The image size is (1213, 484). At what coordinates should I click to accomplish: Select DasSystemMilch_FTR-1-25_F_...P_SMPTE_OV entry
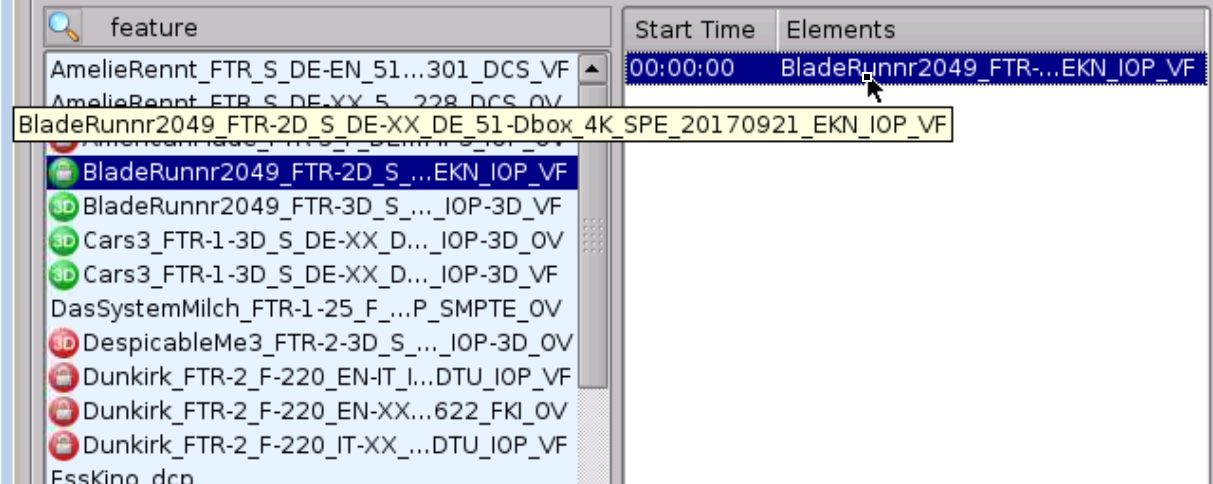[311, 308]
